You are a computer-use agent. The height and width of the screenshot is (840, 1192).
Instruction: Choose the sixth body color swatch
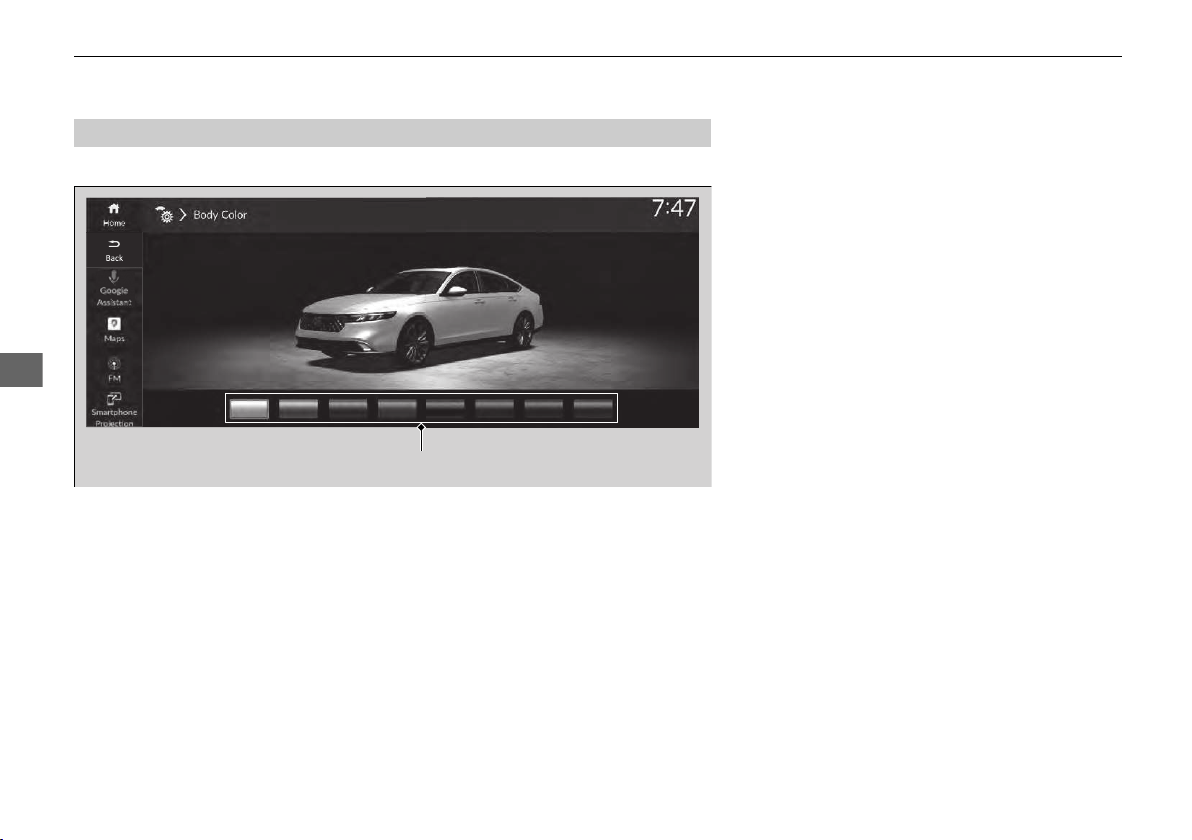pyautogui.click(x=494, y=408)
